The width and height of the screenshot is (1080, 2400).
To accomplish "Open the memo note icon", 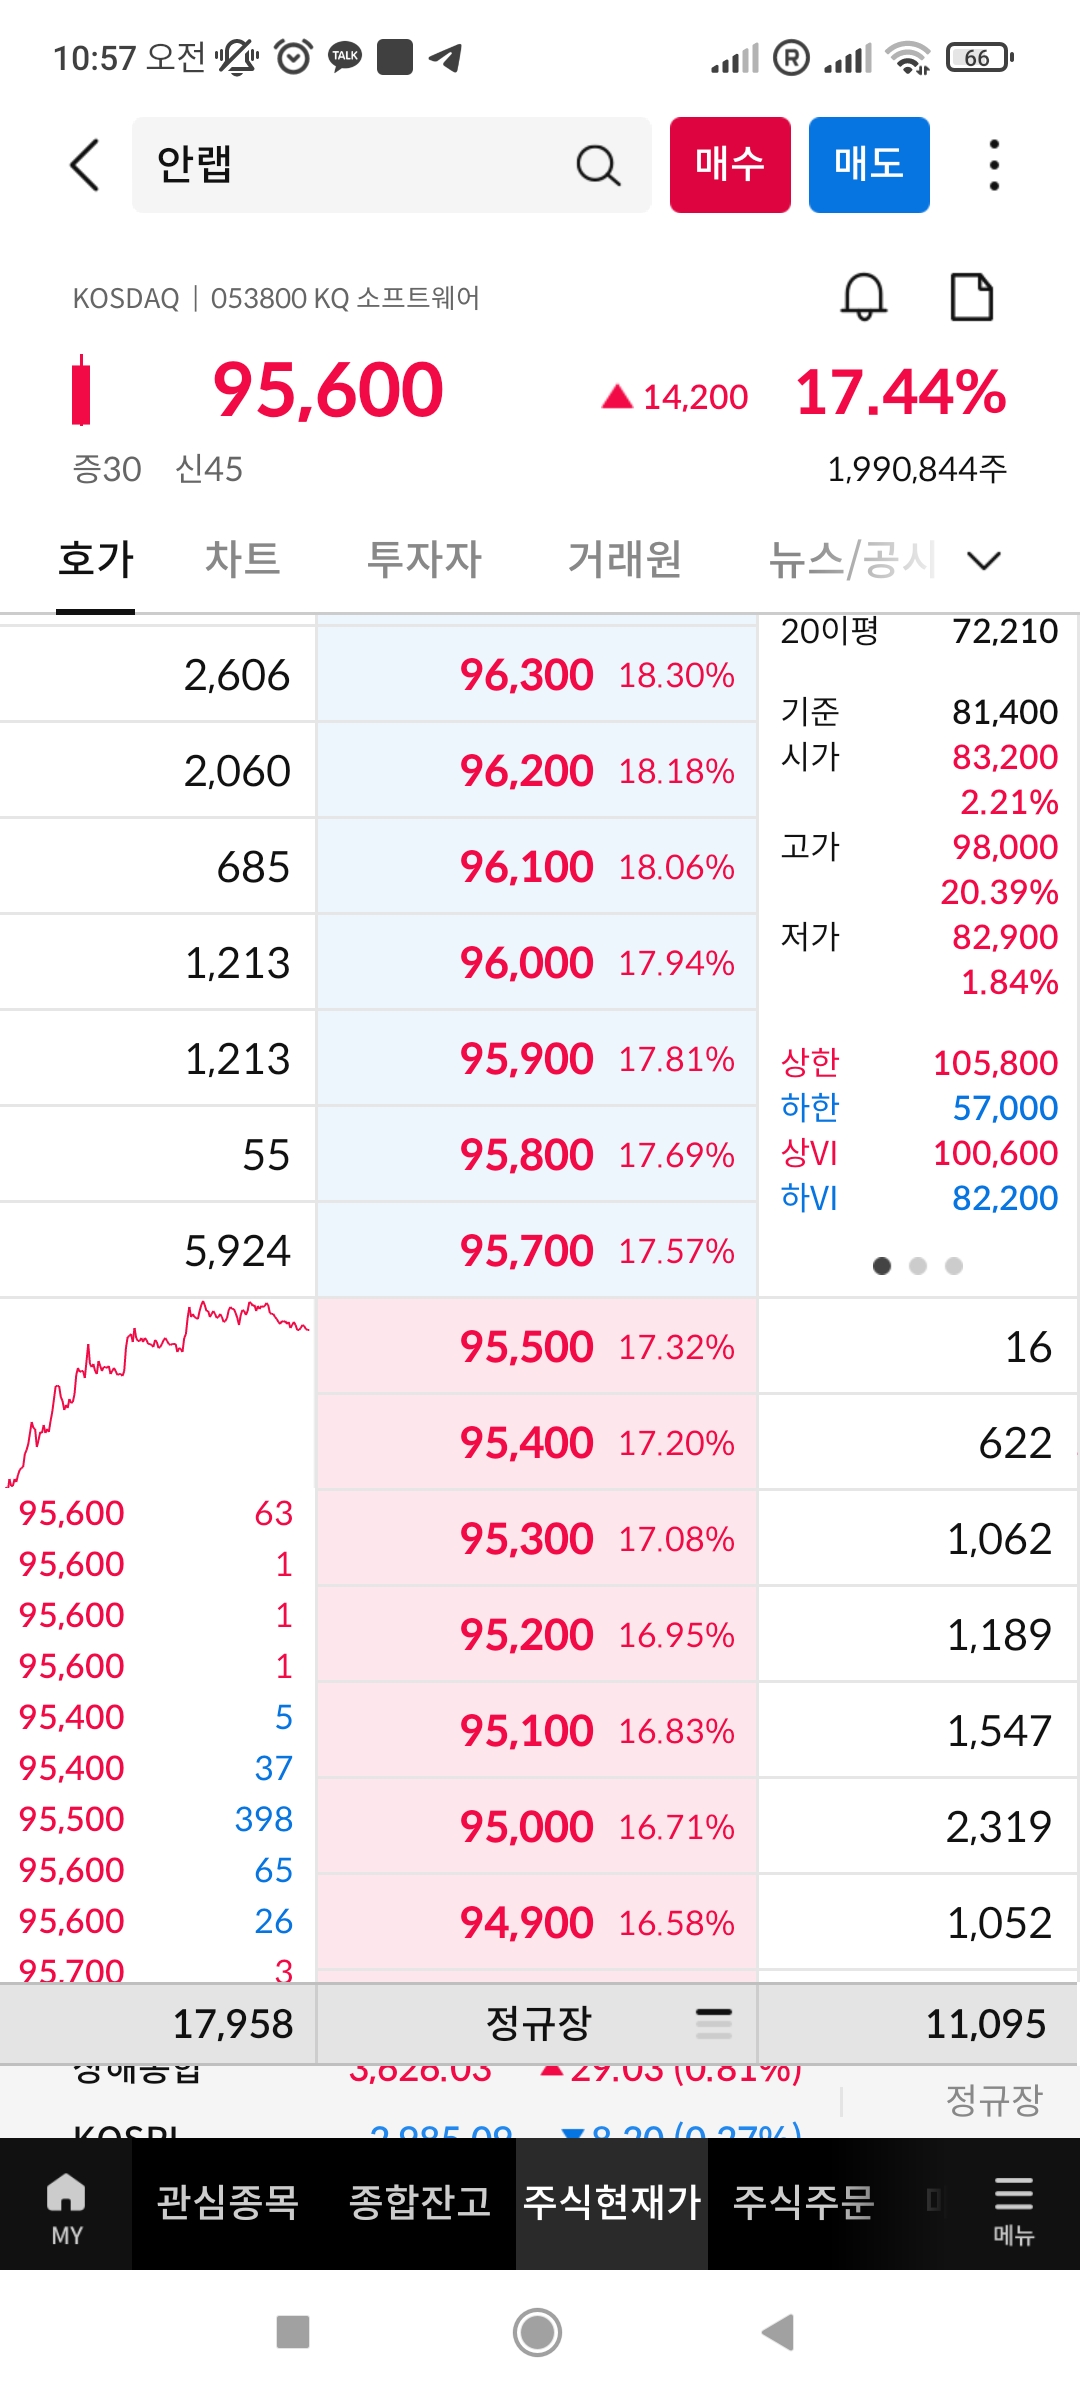I will 971,297.
